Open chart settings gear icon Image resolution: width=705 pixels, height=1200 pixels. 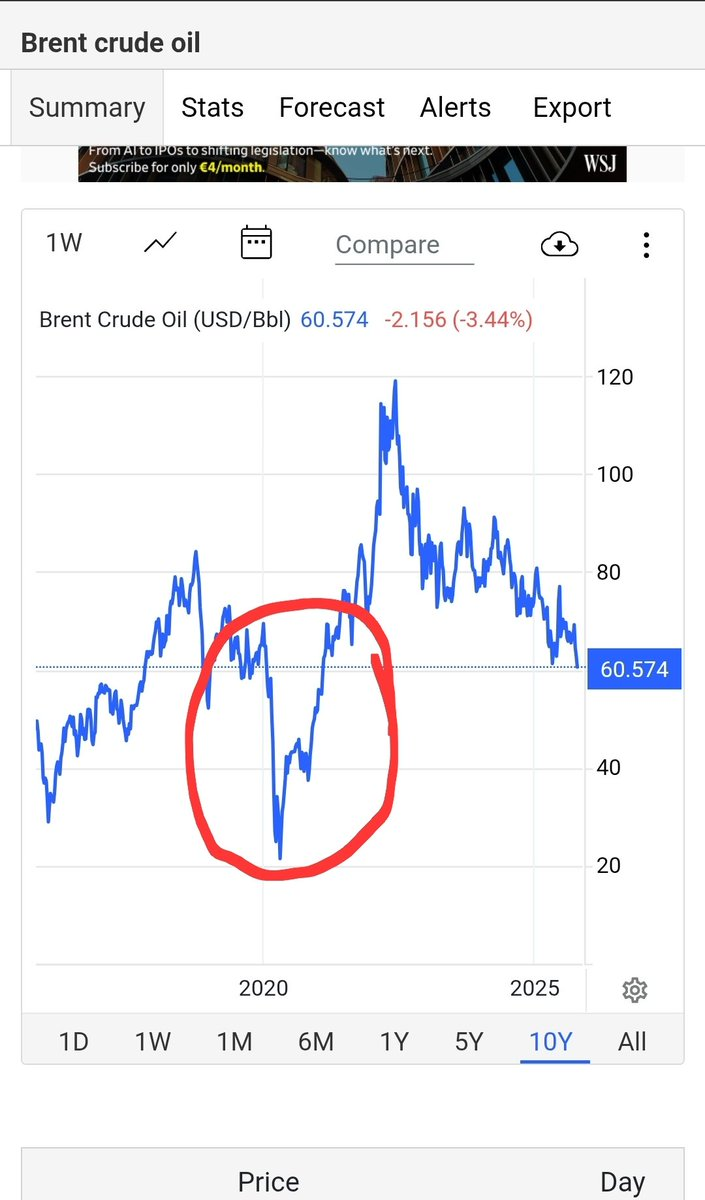pyautogui.click(x=634, y=990)
